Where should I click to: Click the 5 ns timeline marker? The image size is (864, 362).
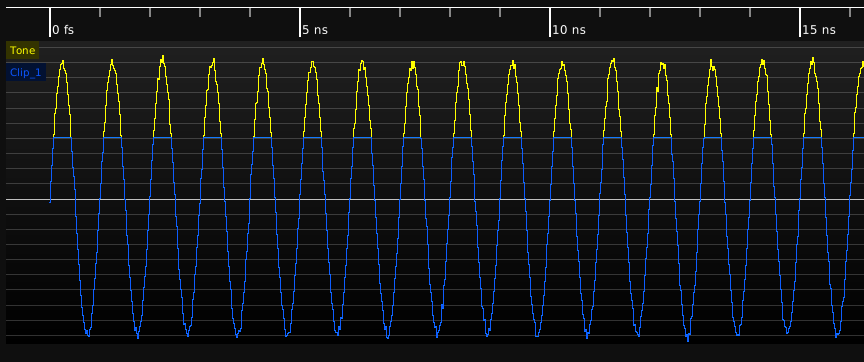(315, 30)
